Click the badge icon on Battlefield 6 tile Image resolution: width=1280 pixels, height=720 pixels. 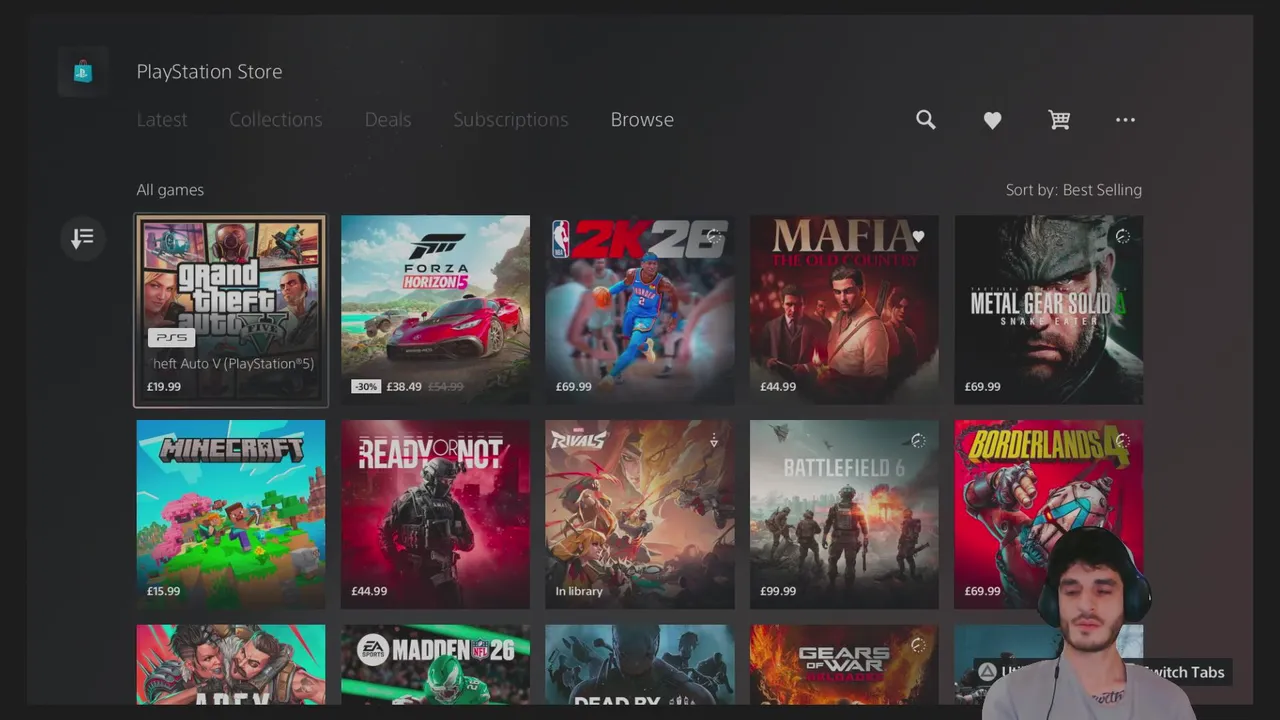tap(918, 441)
